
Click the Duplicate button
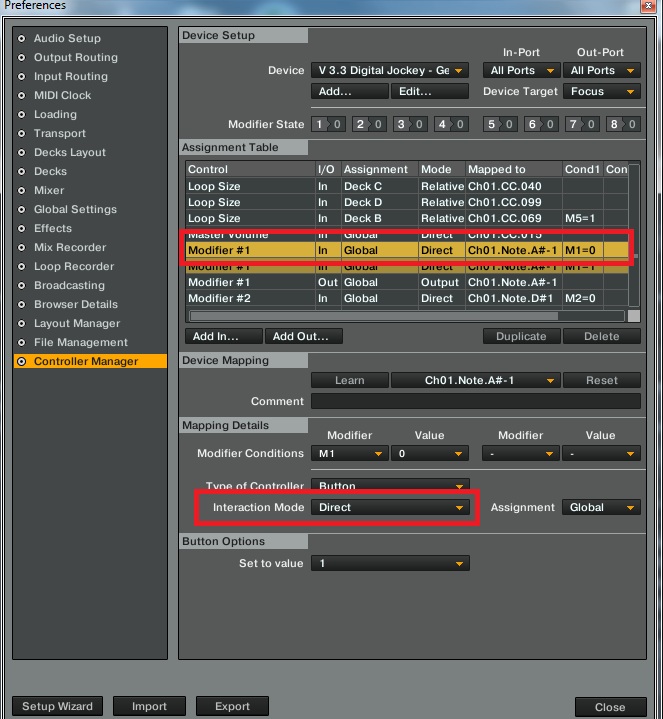(521, 337)
